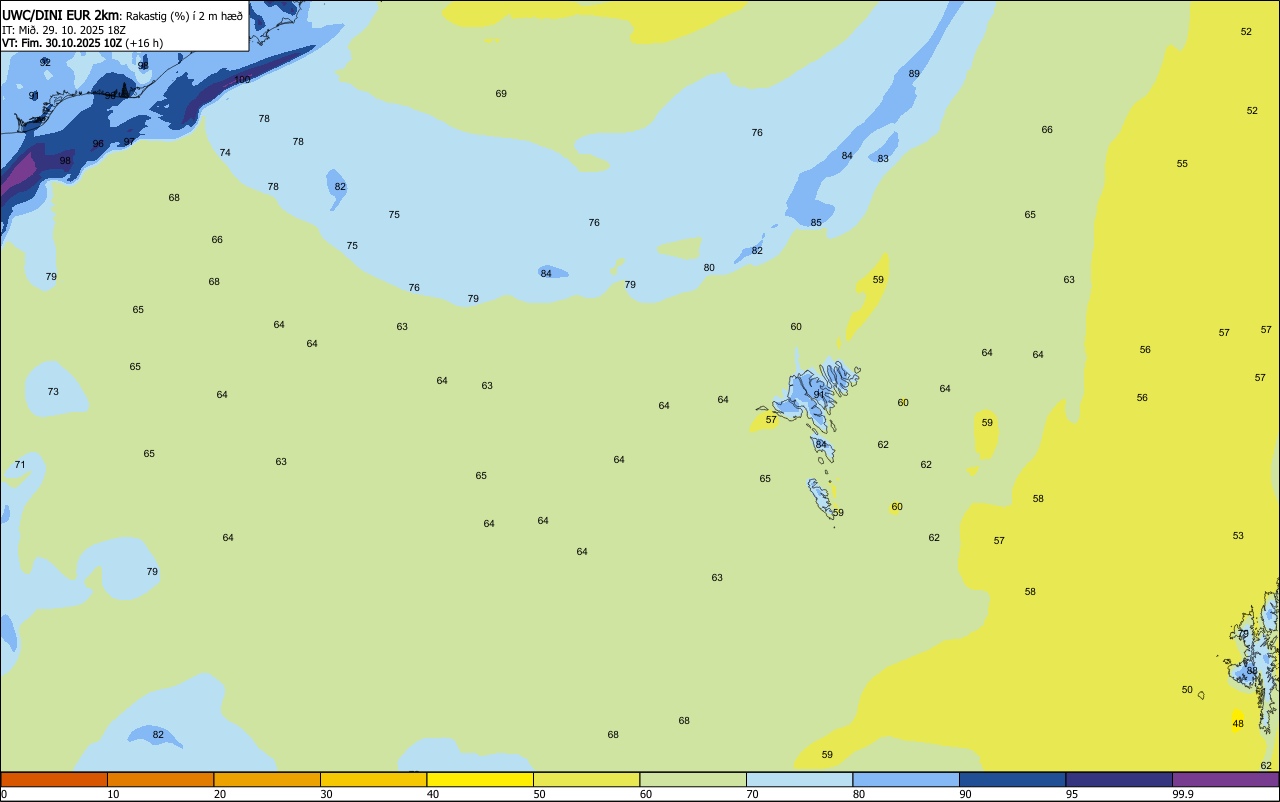This screenshot has width=1280, height=802.
Task: Click the navy 95–99.9 legend swatch
Action: pyautogui.click(x=1119, y=779)
